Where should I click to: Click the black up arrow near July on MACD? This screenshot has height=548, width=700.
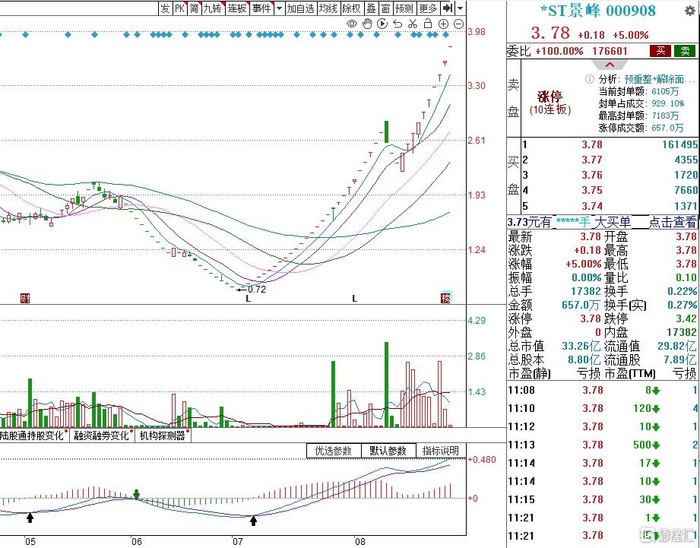(x=254, y=520)
